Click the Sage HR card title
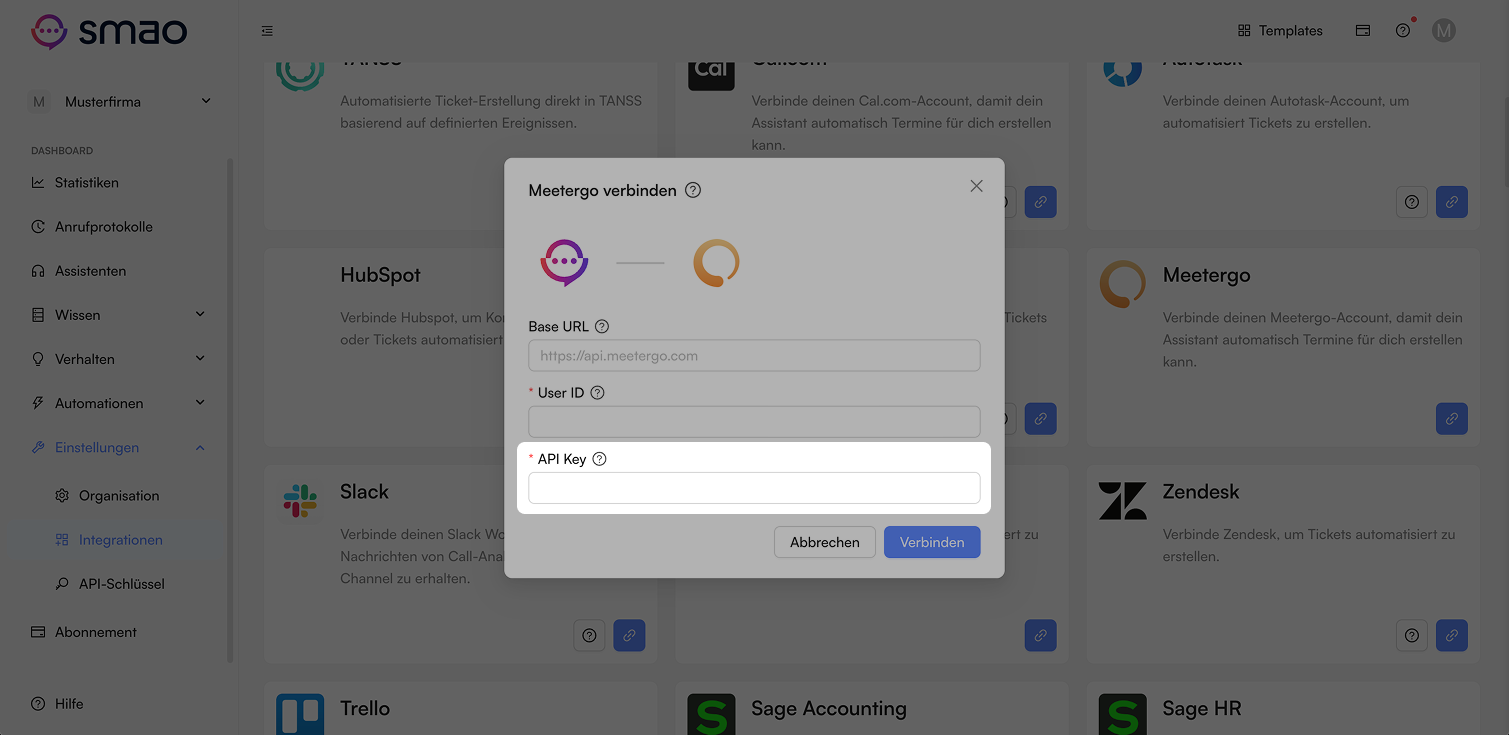 [x=1202, y=708]
